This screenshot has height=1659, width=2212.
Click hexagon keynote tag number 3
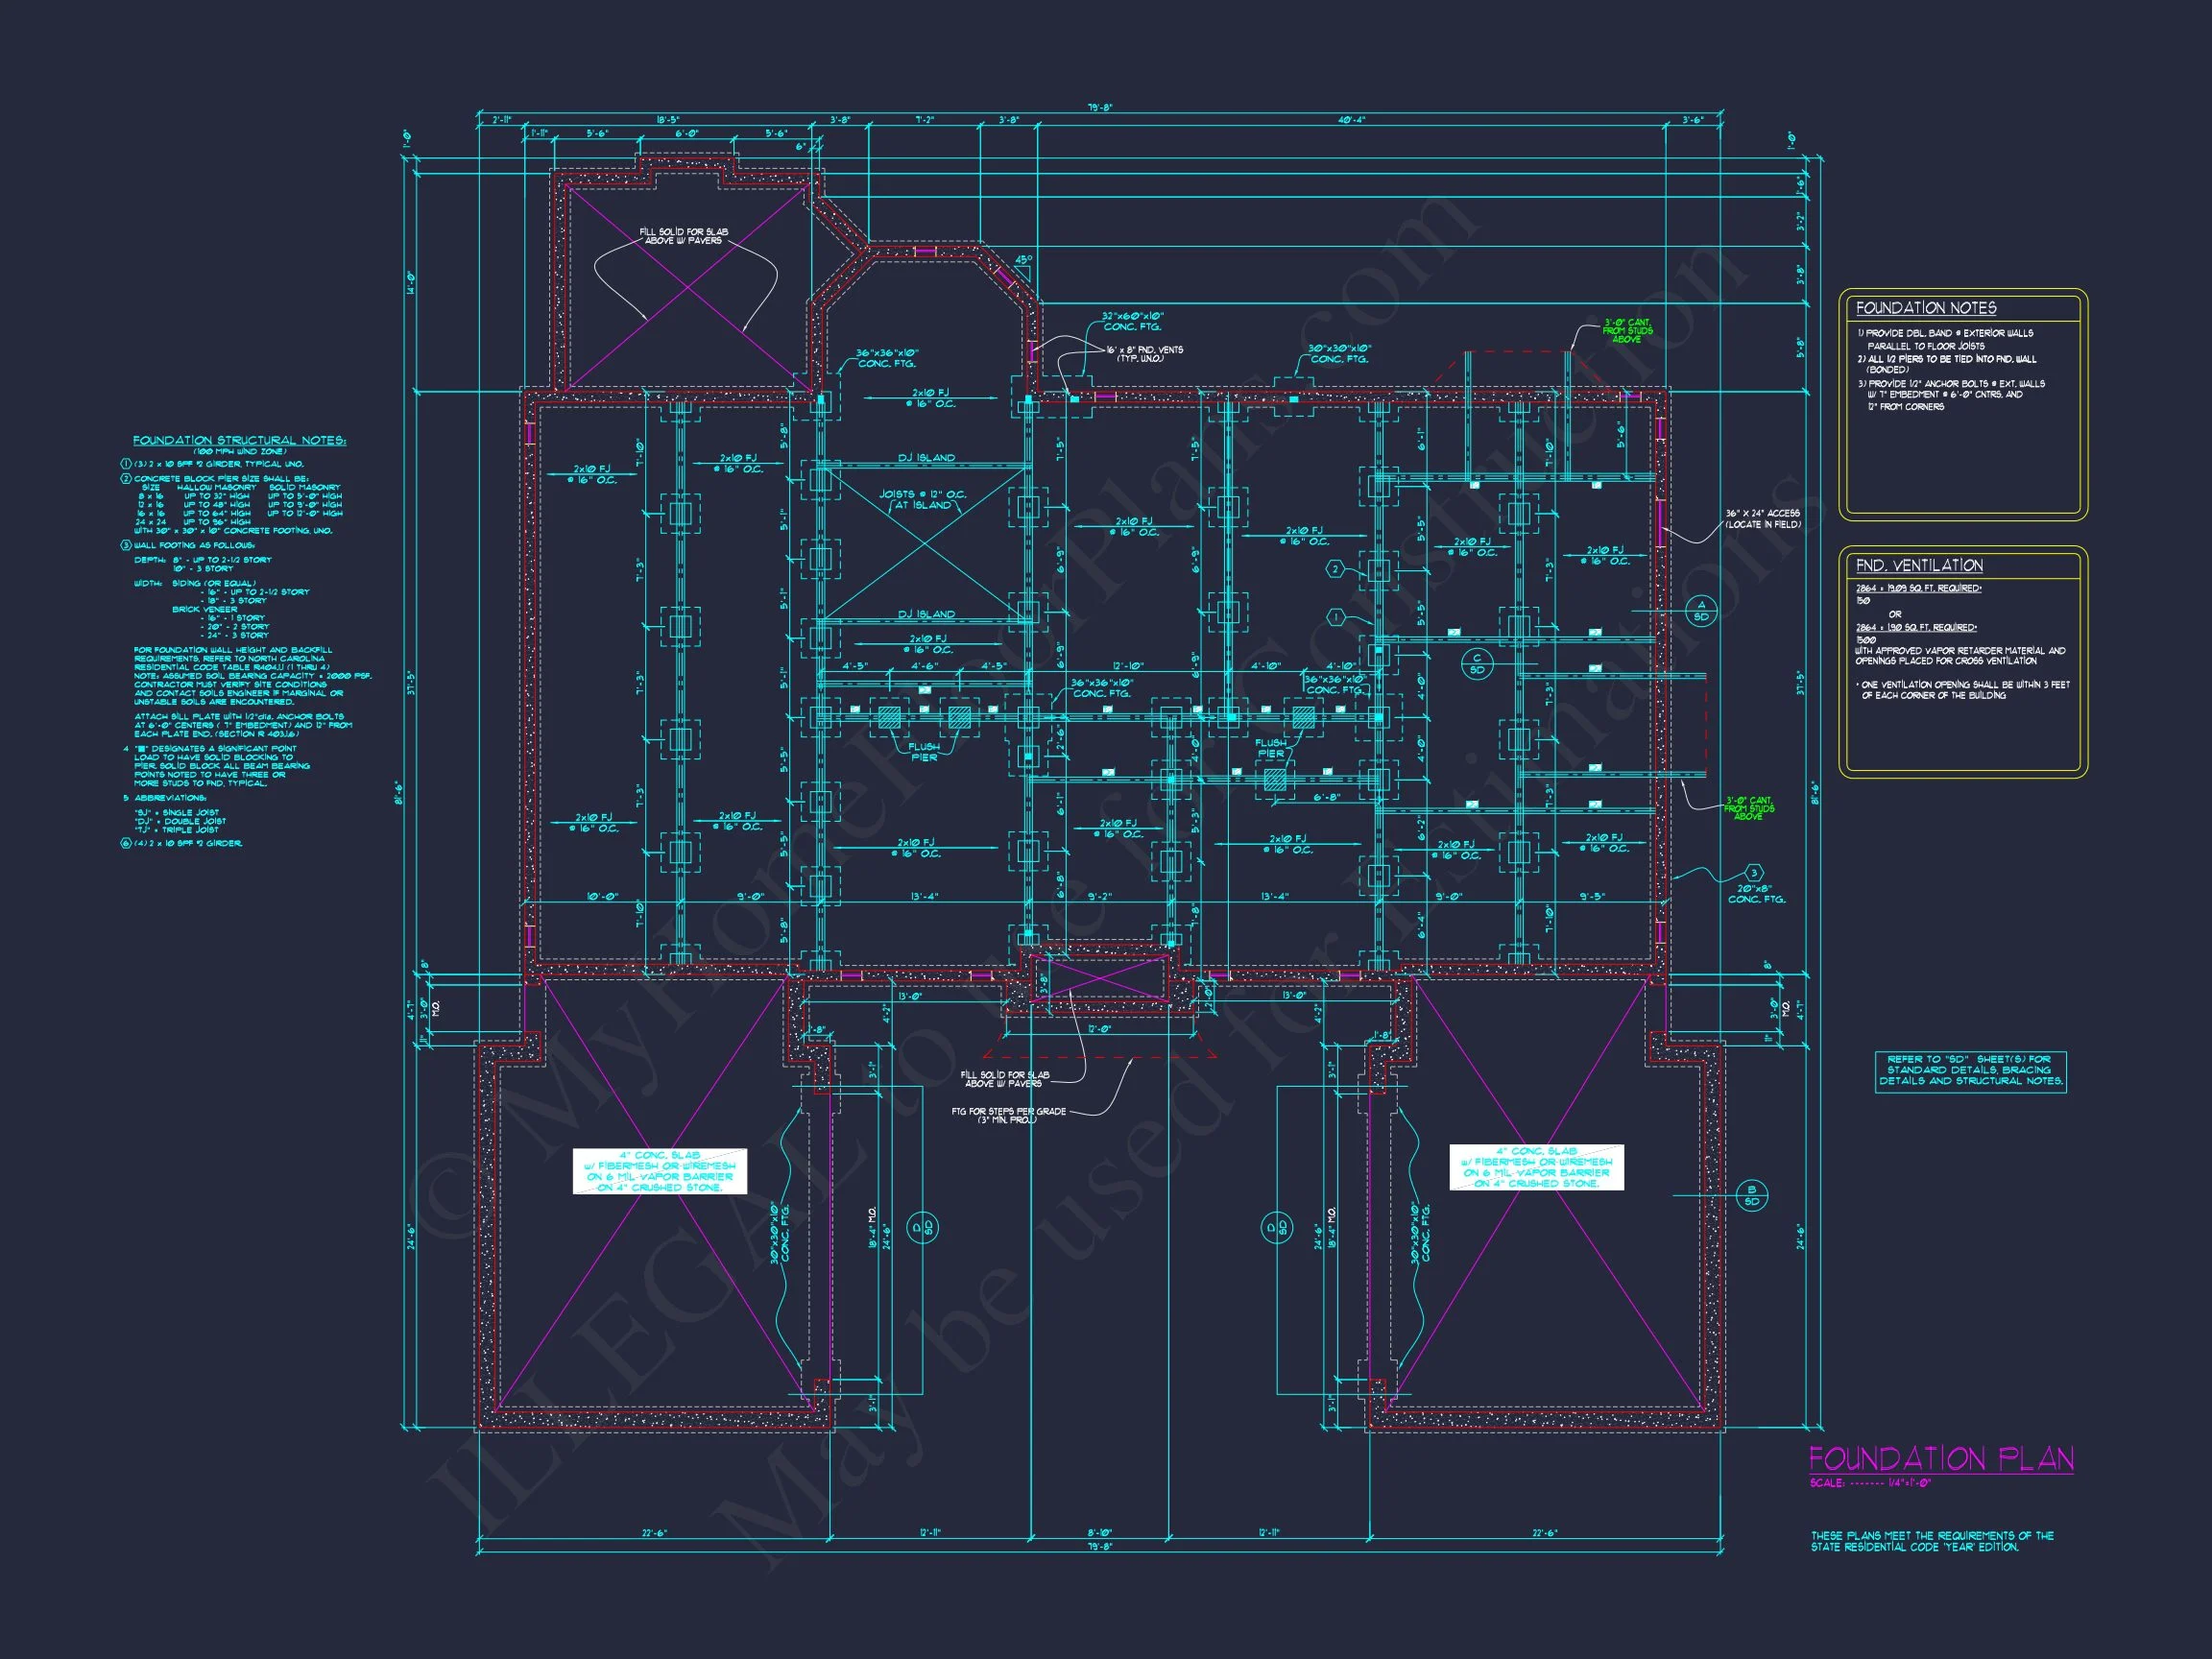tap(1753, 873)
